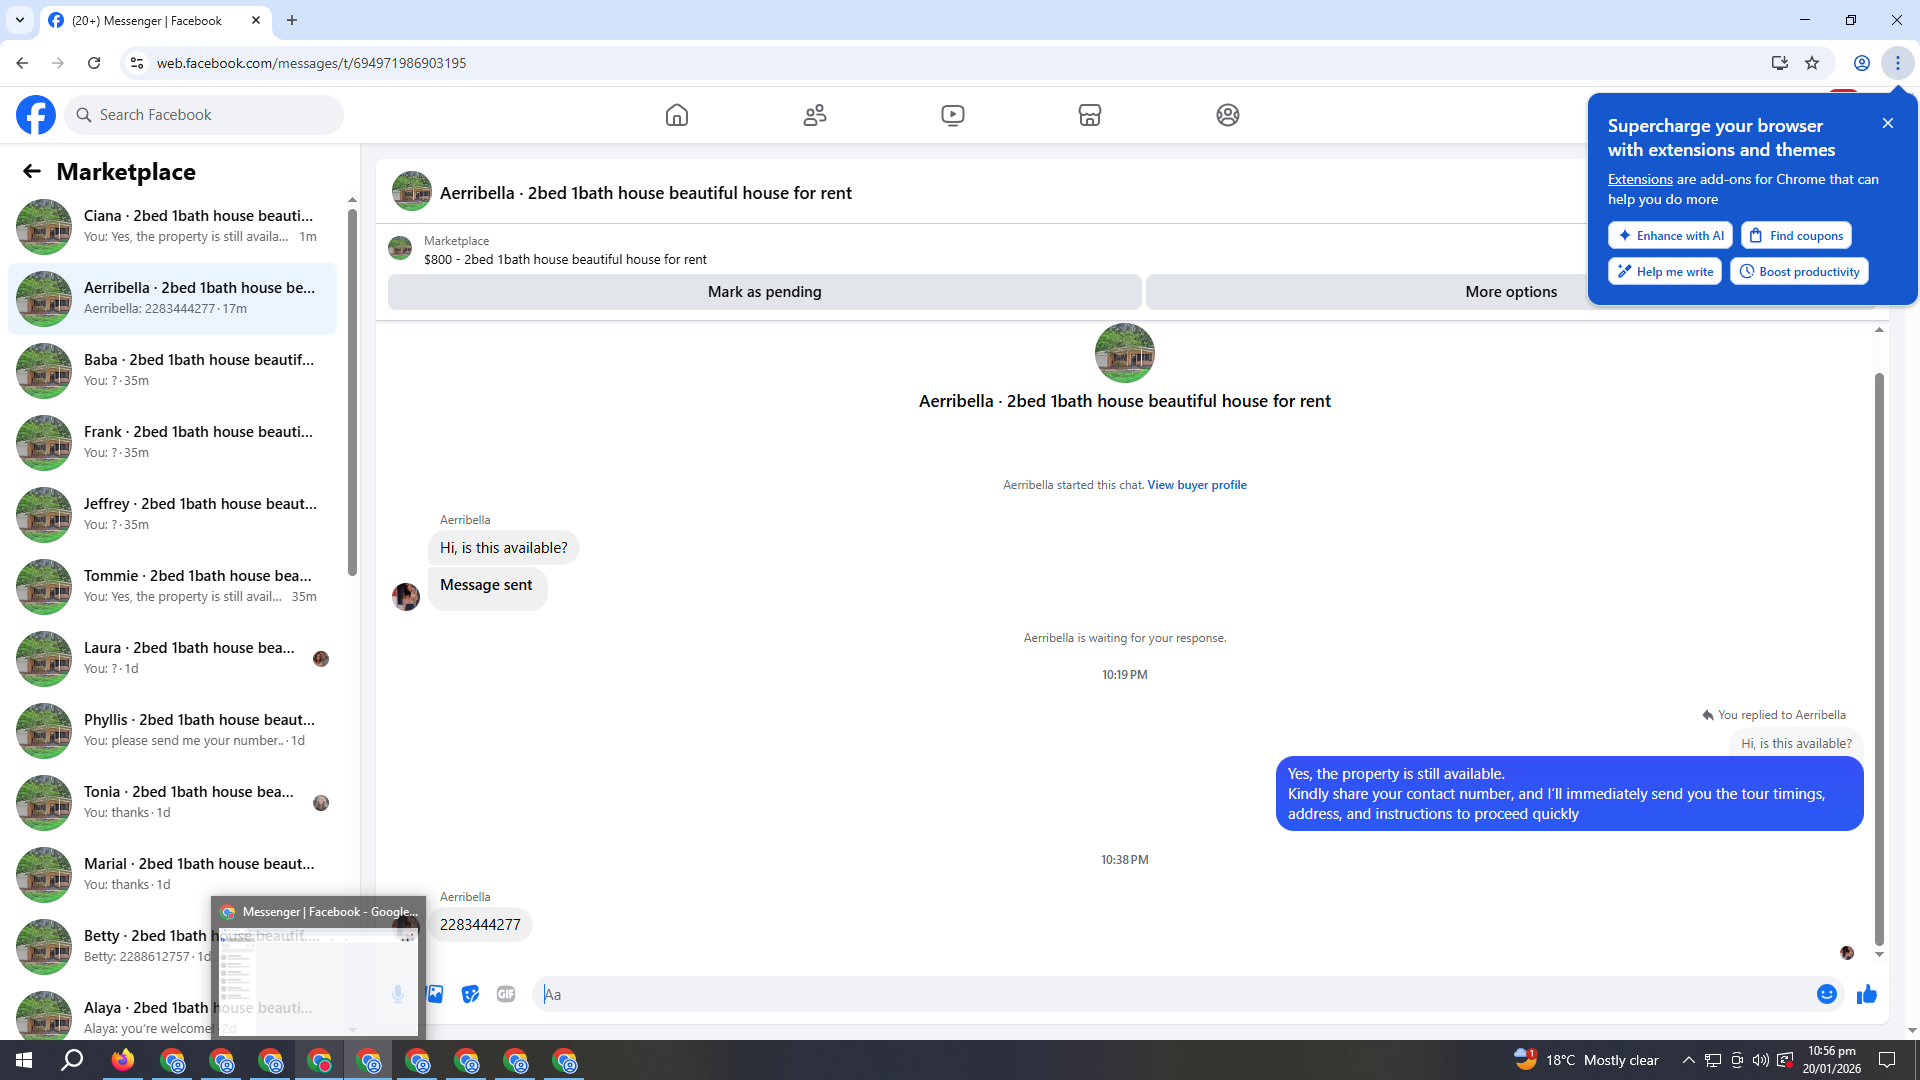The width and height of the screenshot is (1920, 1080).
Task: Open the View buyer profile link
Action: (1197, 485)
